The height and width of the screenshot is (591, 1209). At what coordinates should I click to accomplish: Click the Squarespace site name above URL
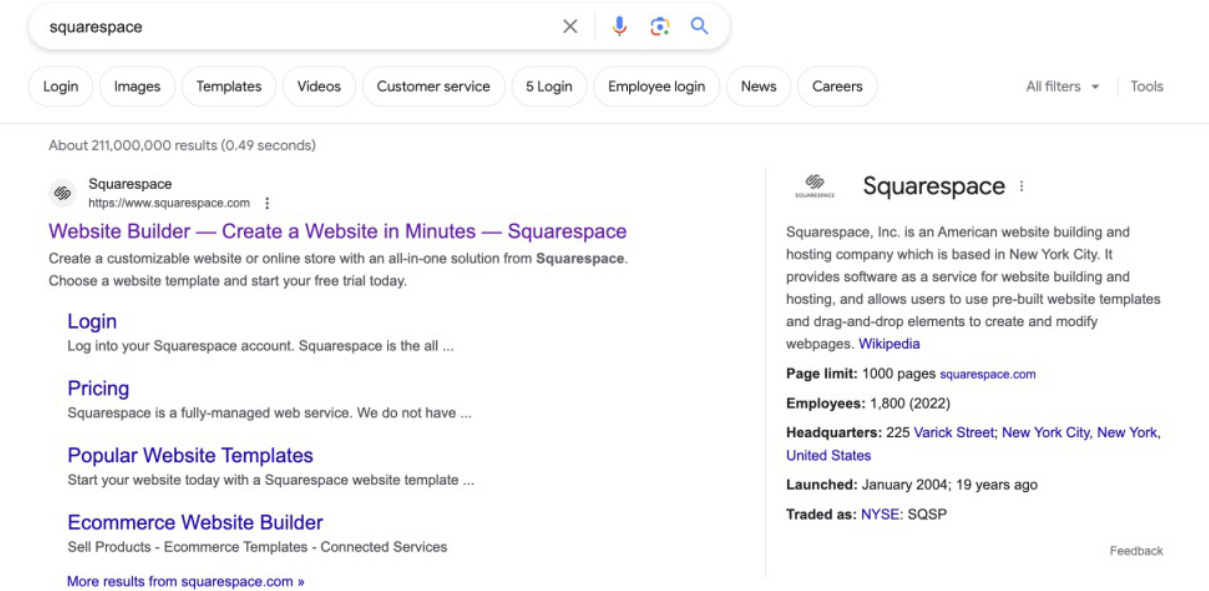[x=130, y=184]
